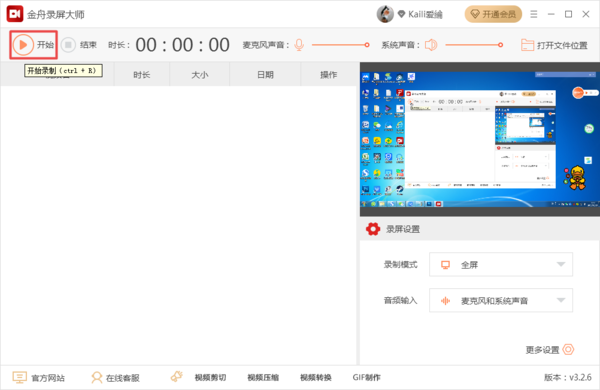Maximize the recorder window
This screenshot has width=600, height=390.
click(569, 14)
